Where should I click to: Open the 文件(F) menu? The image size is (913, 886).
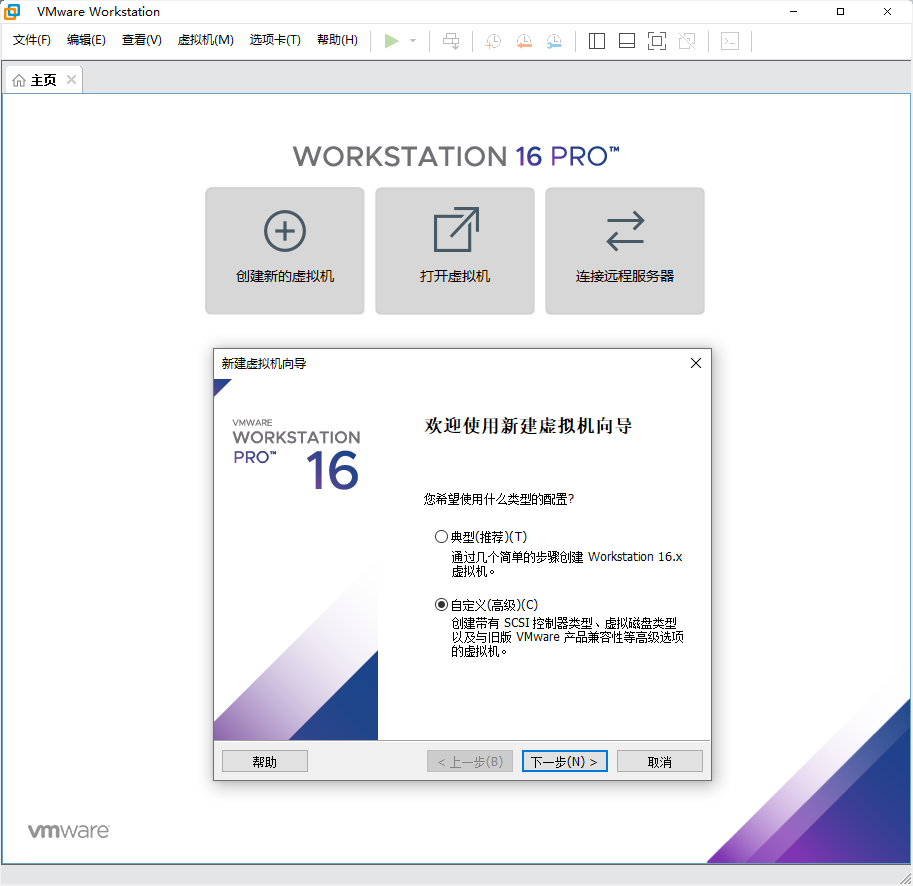[31, 40]
